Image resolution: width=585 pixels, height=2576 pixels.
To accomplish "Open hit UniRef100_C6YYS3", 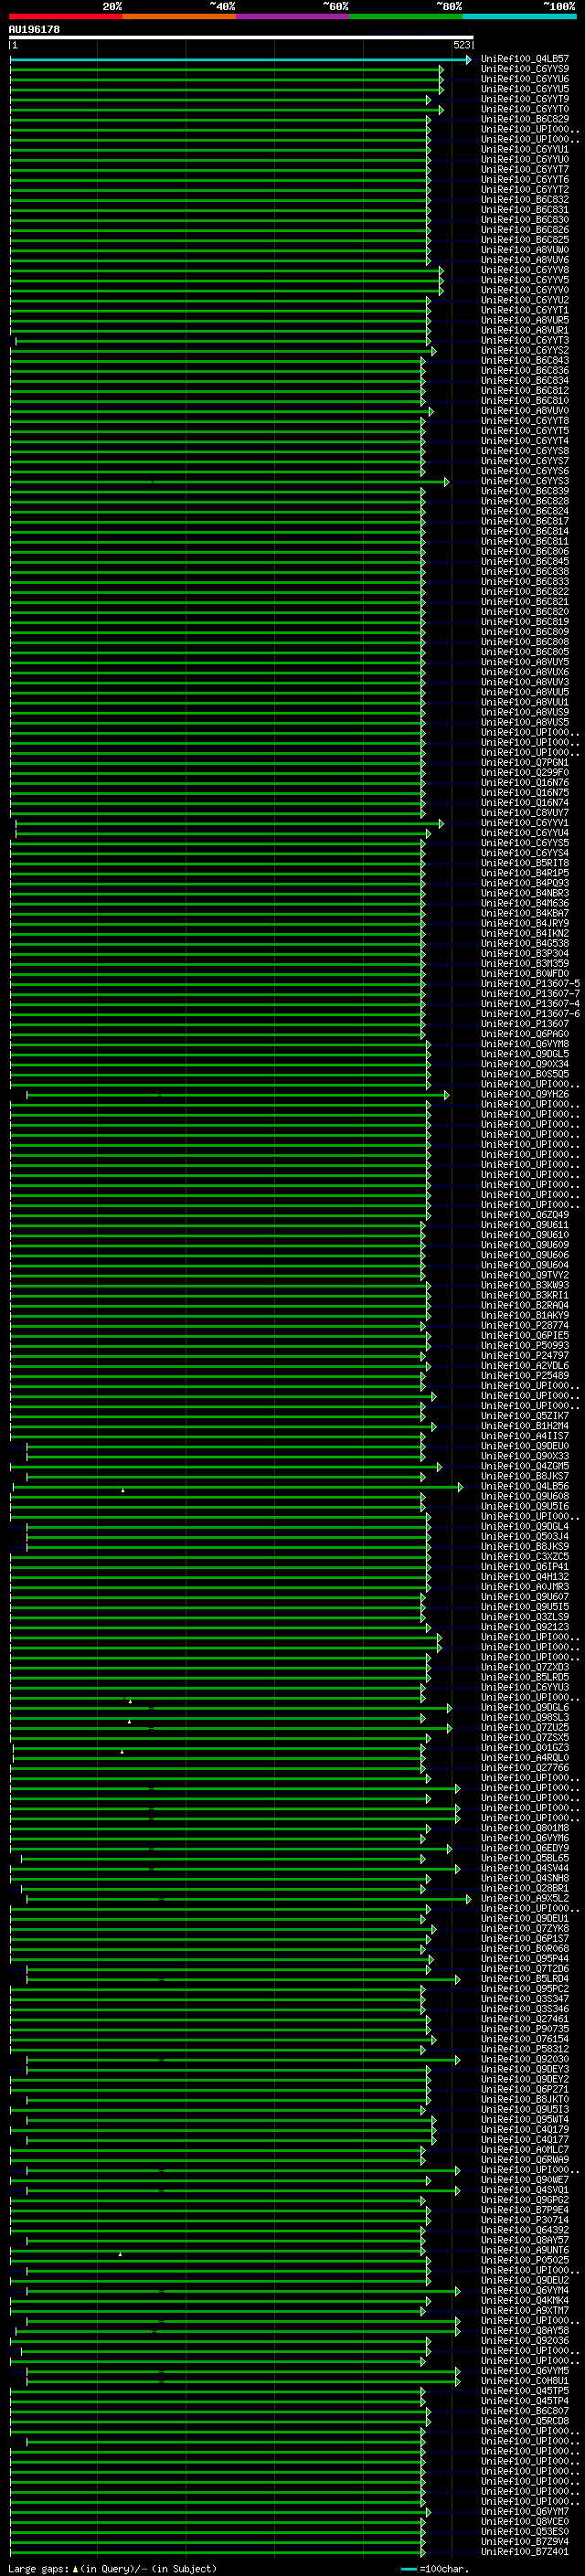I will (x=525, y=481).
